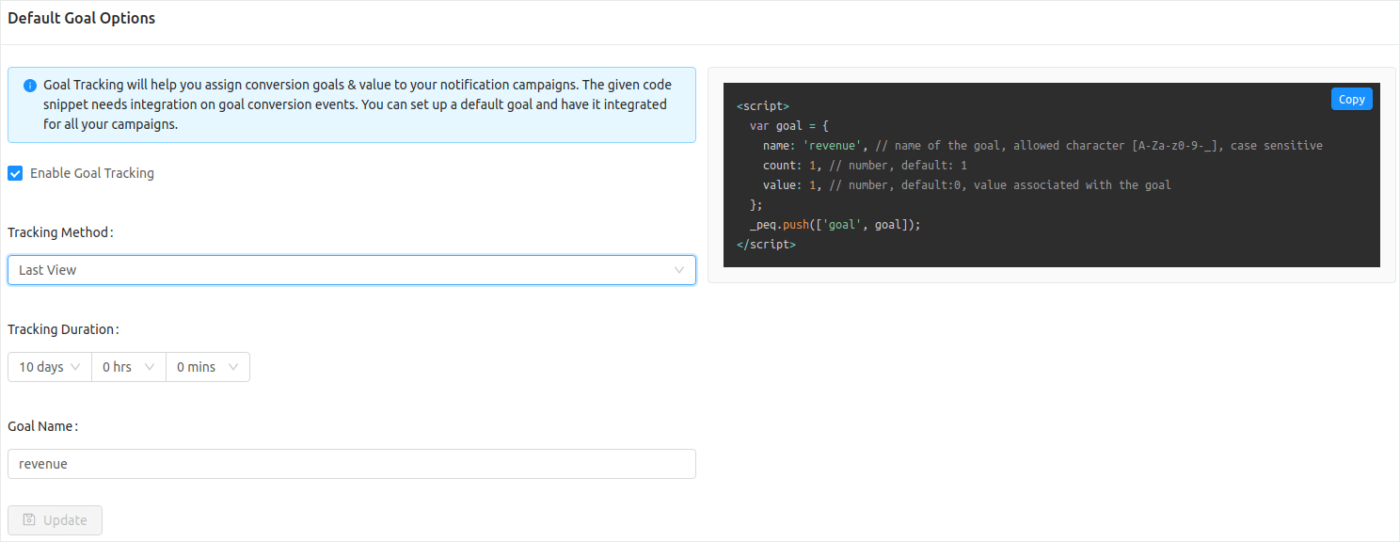
Task: Click the name: 'revenue' code line
Action: tap(1042, 145)
